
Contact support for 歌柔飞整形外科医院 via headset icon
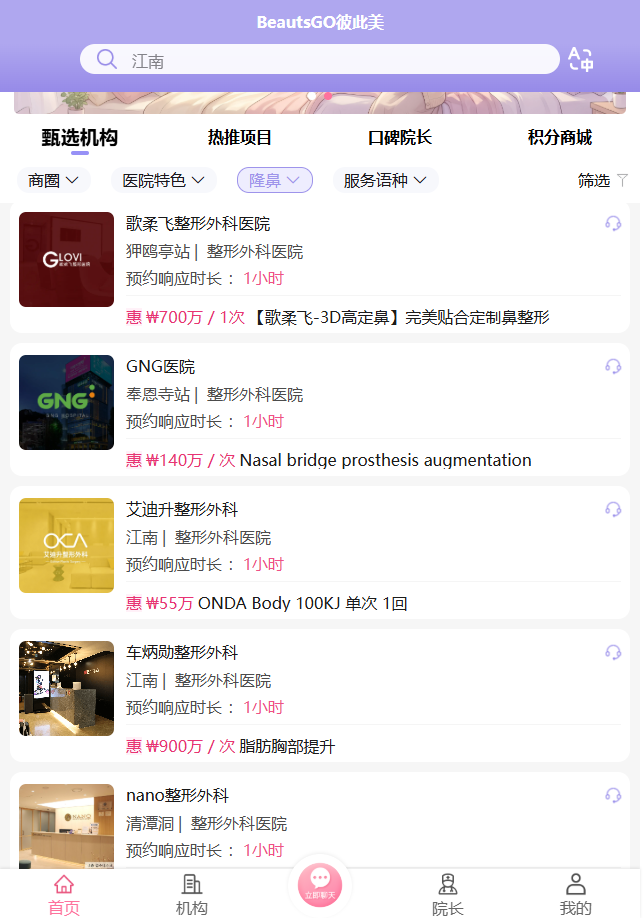(x=613, y=224)
